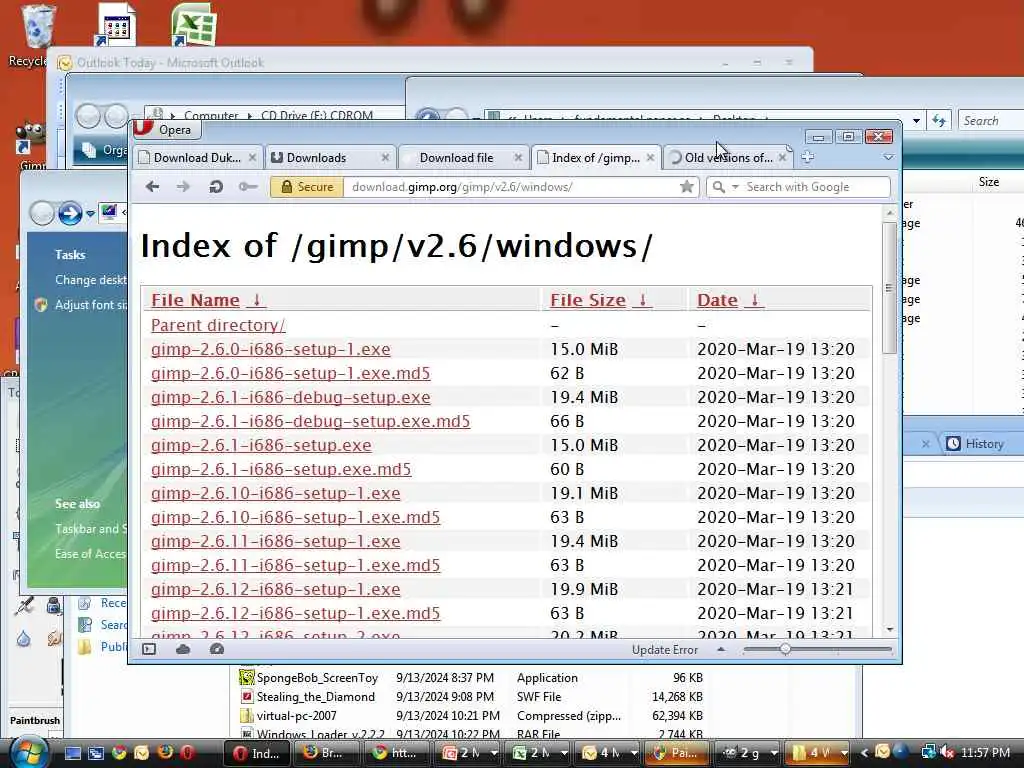Open the search engine dropdown arrow
Viewport: 1024px width, 768px height.
[x=735, y=187]
